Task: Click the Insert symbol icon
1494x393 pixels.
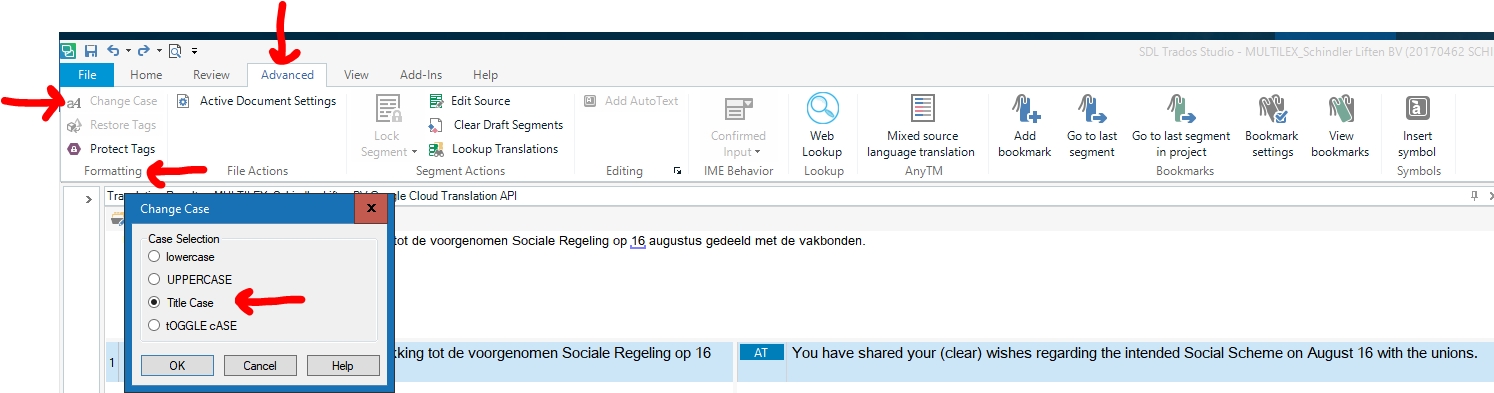Action: click(x=1417, y=109)
